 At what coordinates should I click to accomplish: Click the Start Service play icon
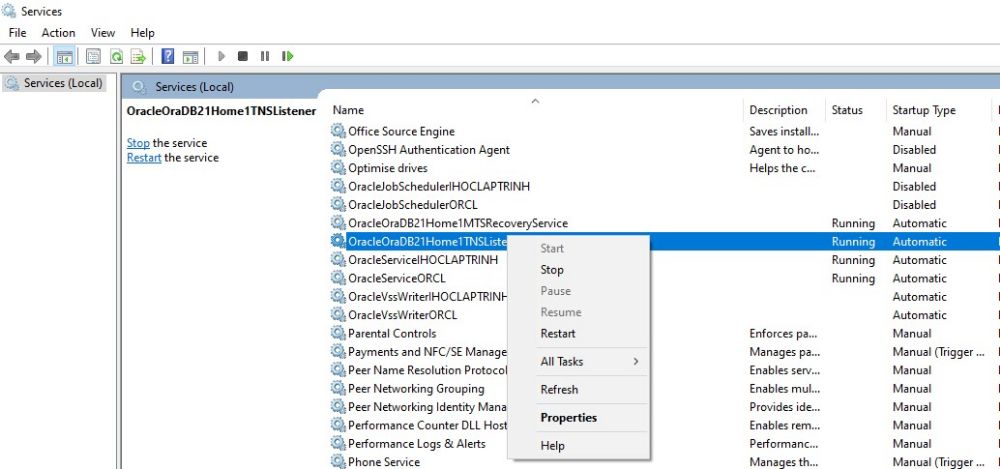(x=221, y=56)
